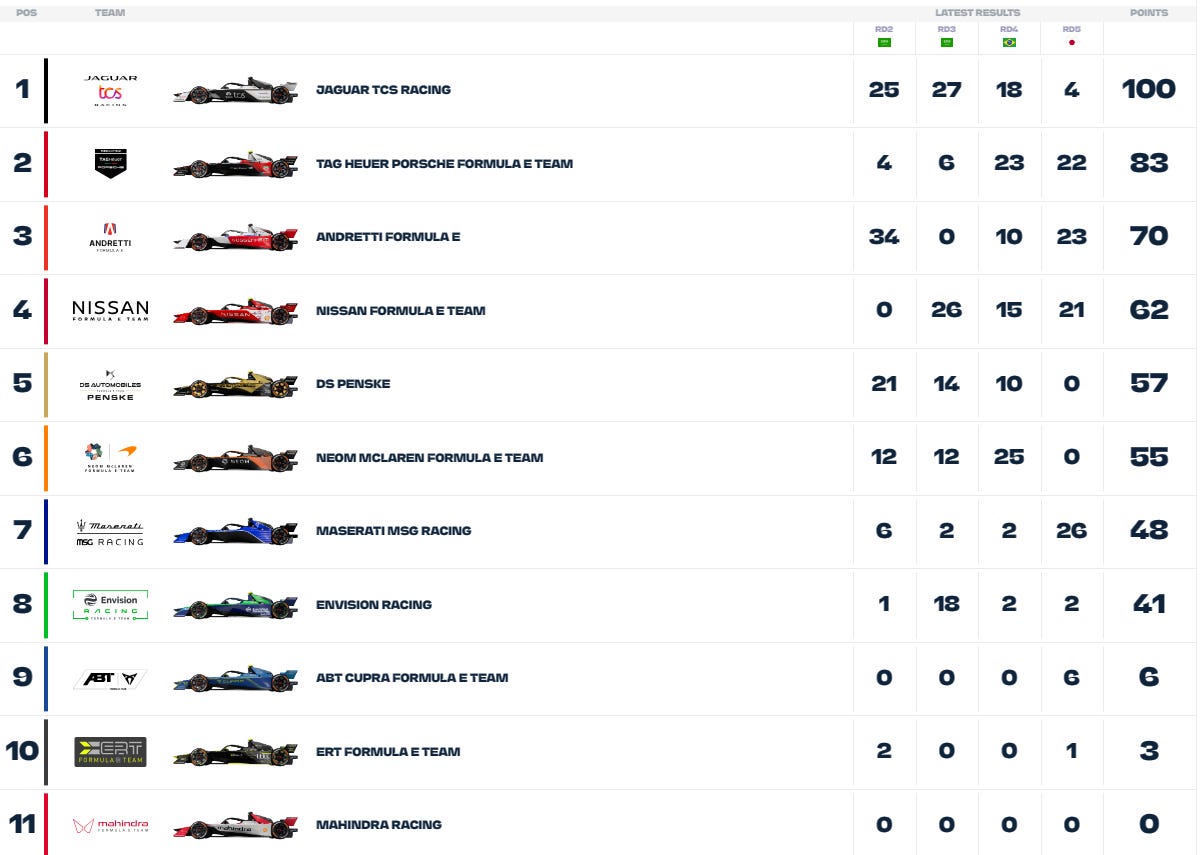Click the Maserati MSG Racing logo
The width and height of the screenshot is (1200, 855).
point(110,531)
